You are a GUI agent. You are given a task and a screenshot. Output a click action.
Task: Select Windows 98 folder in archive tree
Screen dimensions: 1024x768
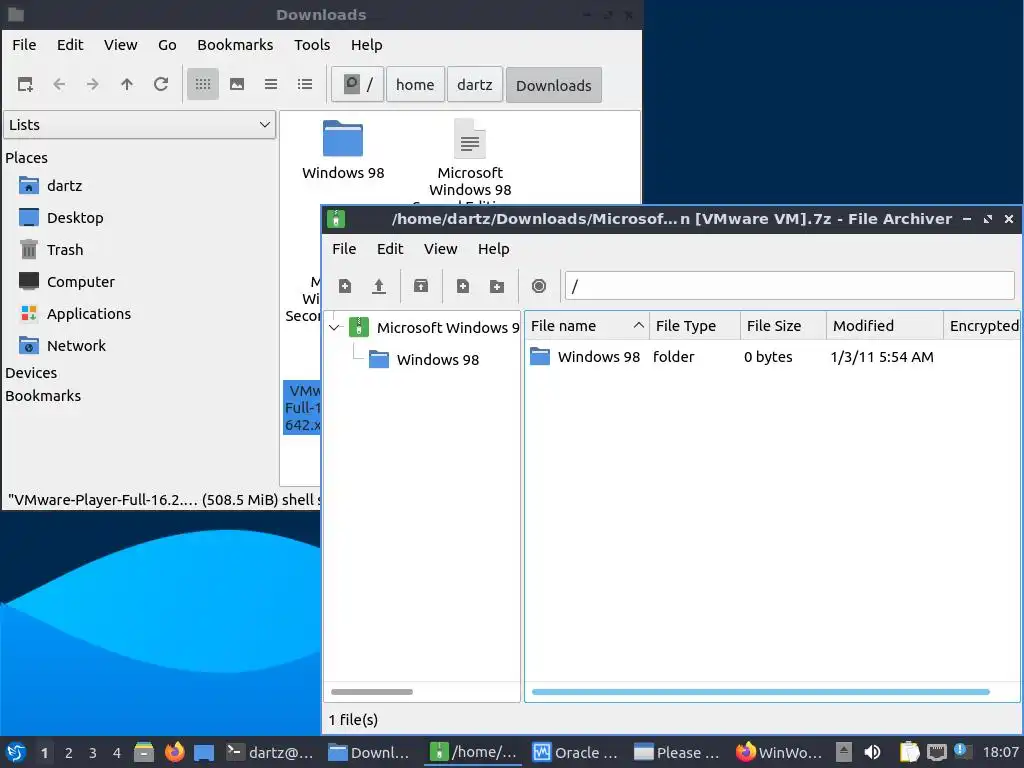pyautogui.click(x=424, y=360)
